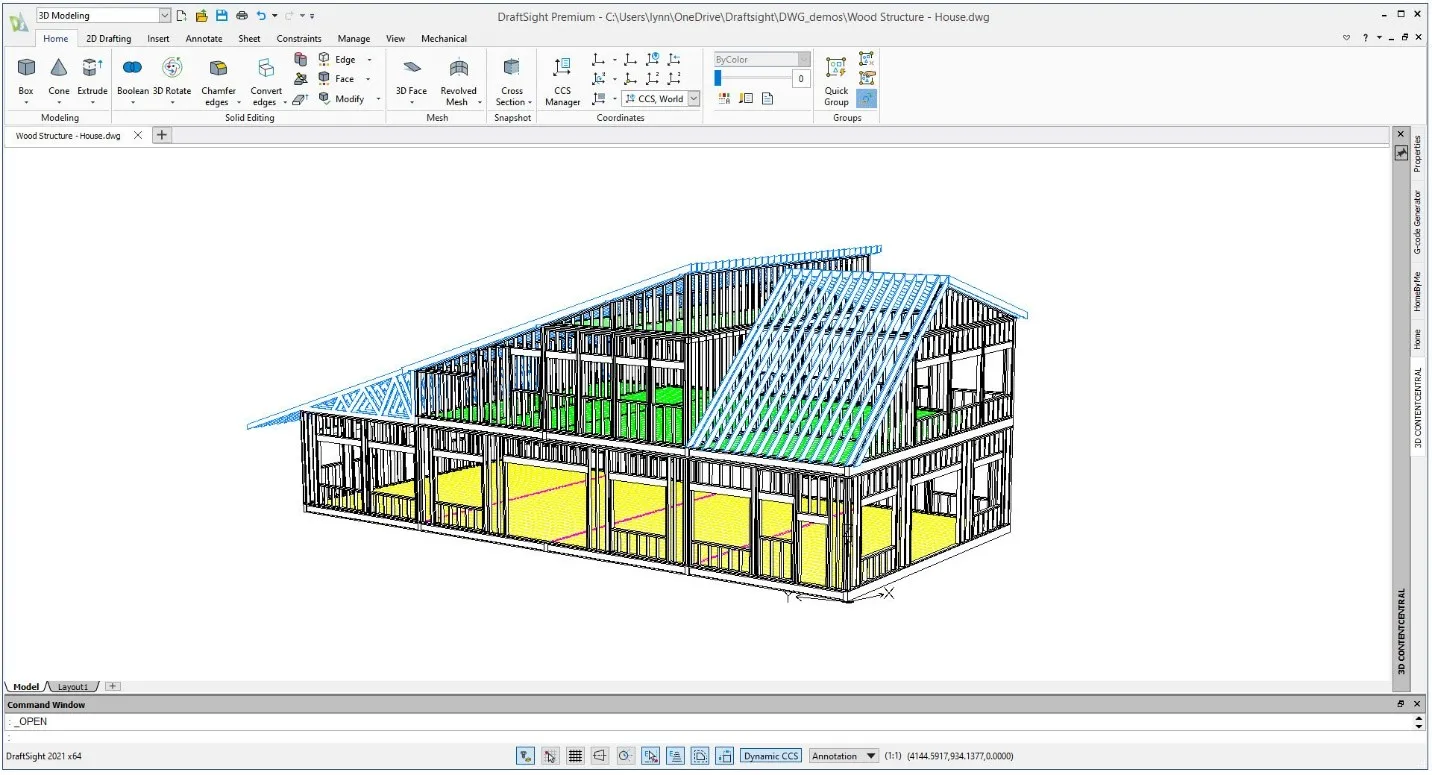This screenshot has width=1432, height=775.
Task: Open the Constraints menu
Action: pos(298,39)
